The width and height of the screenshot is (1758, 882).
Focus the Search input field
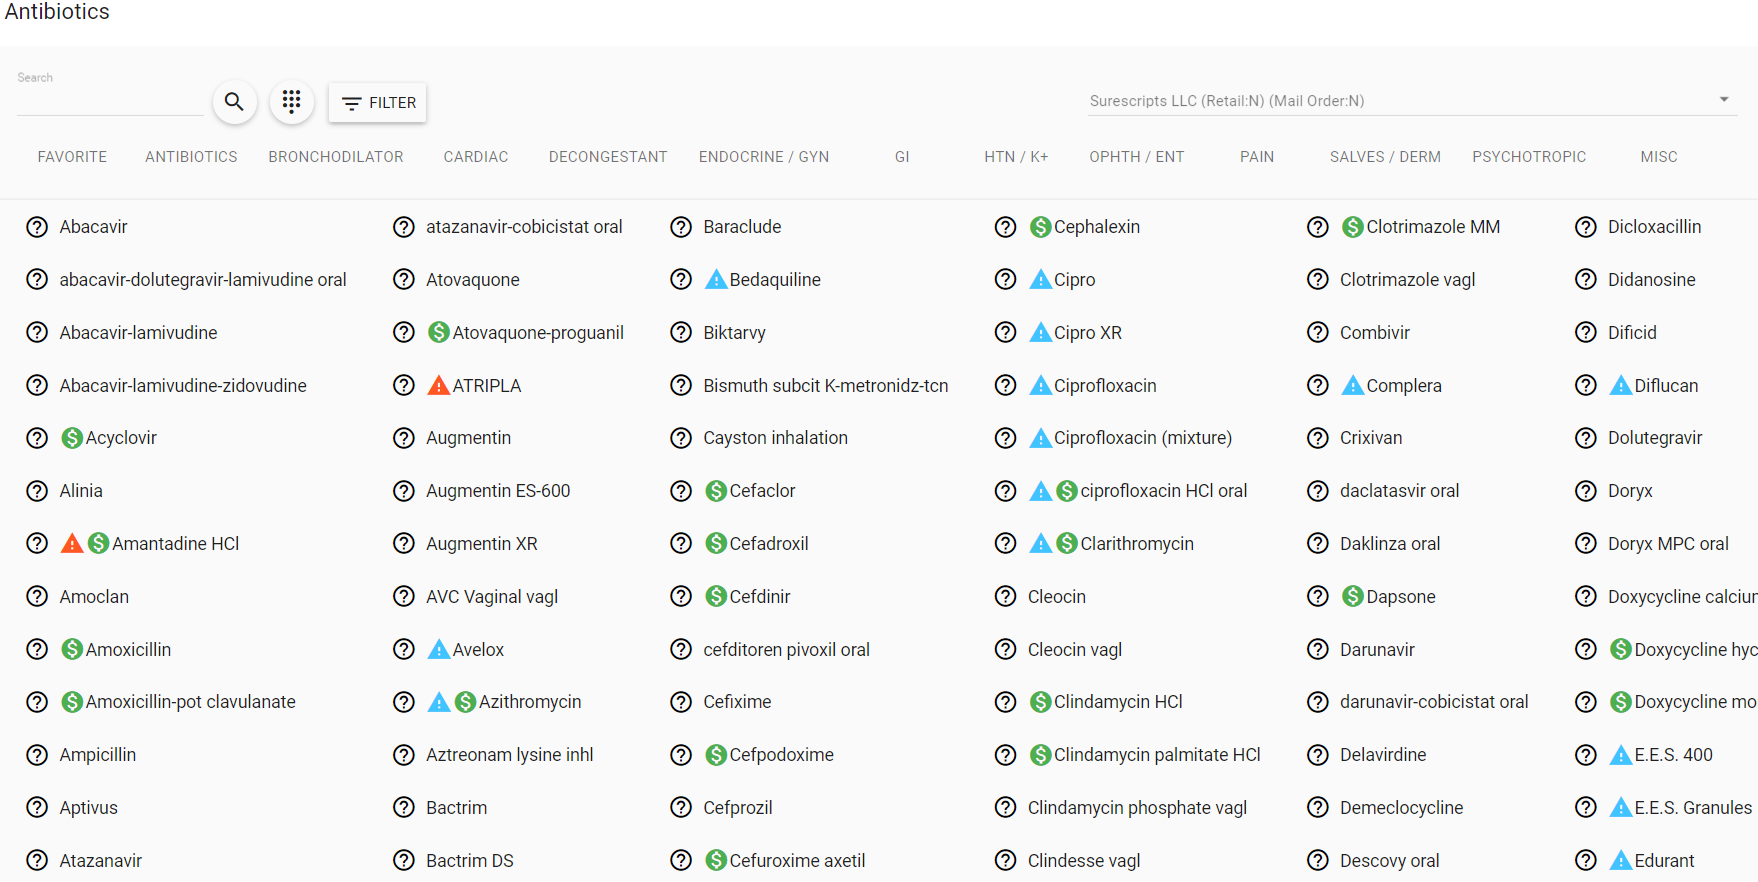click(x=110, y=101)
